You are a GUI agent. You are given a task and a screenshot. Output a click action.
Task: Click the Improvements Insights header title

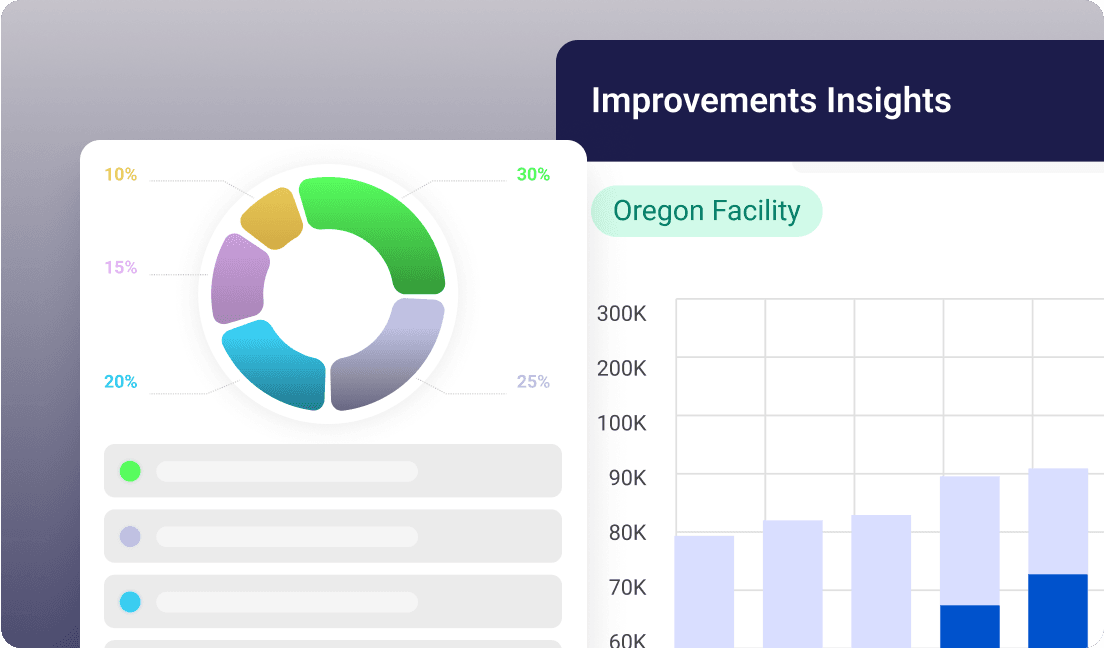(x=771, y=101)
